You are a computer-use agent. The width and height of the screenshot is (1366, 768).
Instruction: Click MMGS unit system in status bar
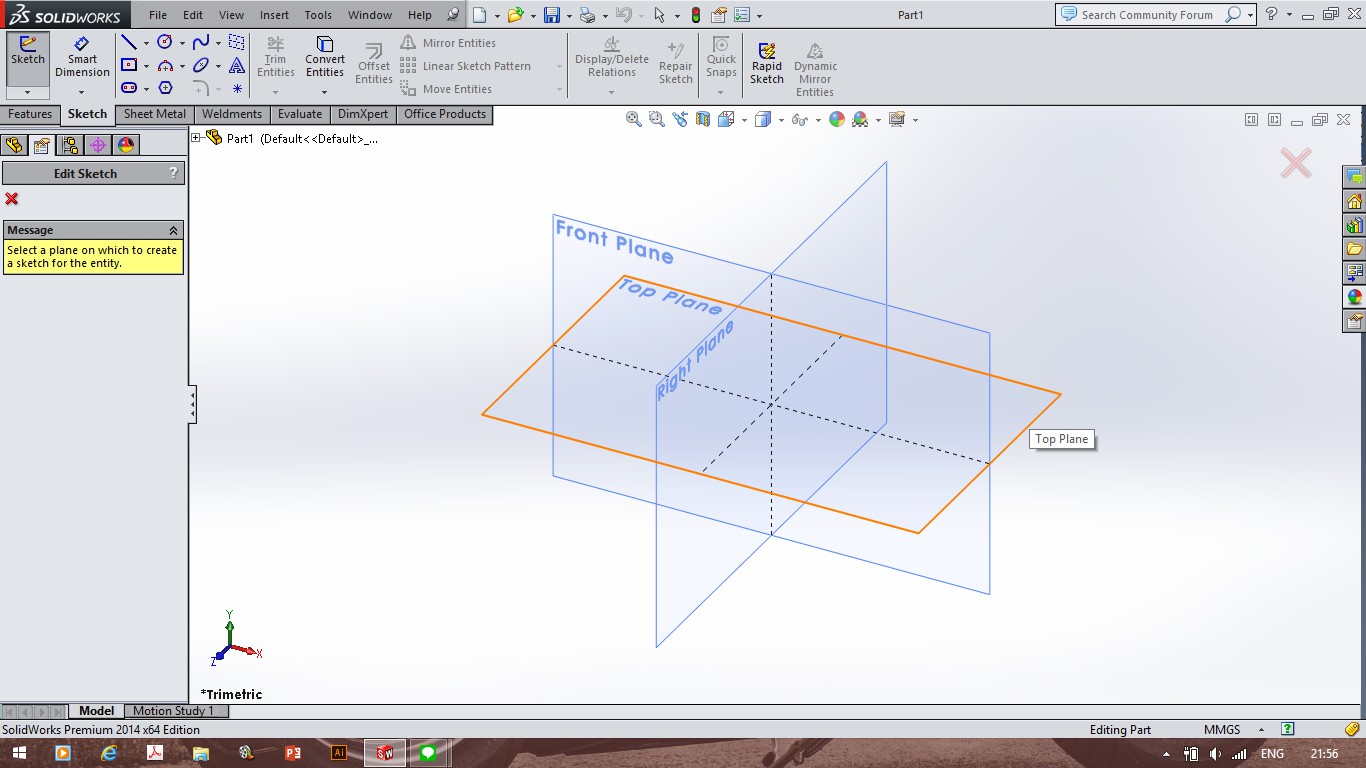point(1222,729)
